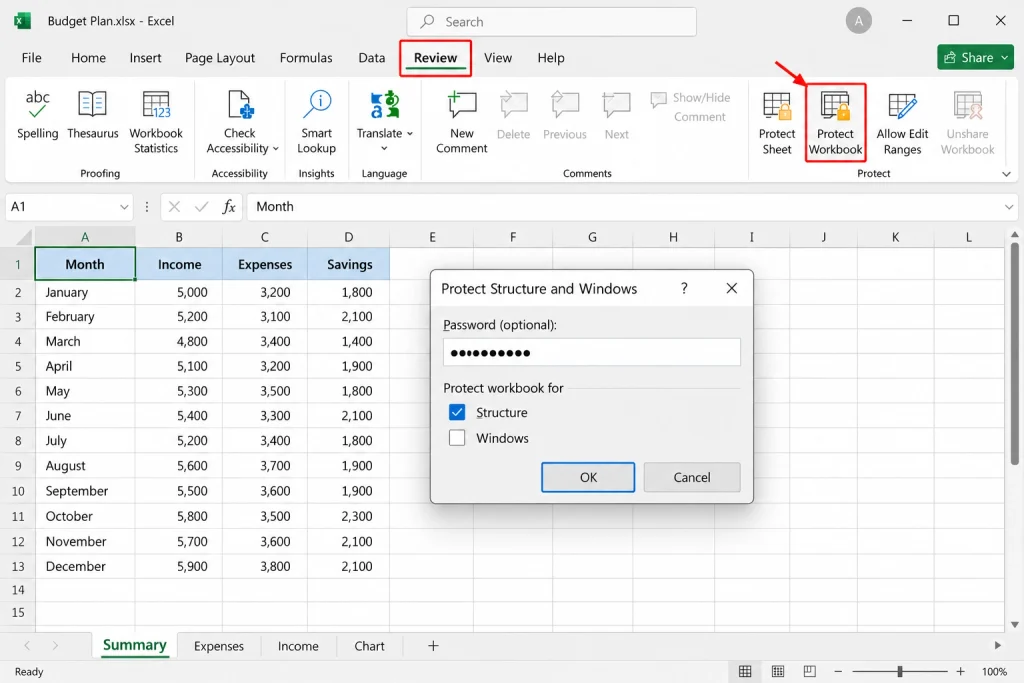
Task: Adjust the zoom slider handle
Action: coord(900,671)
